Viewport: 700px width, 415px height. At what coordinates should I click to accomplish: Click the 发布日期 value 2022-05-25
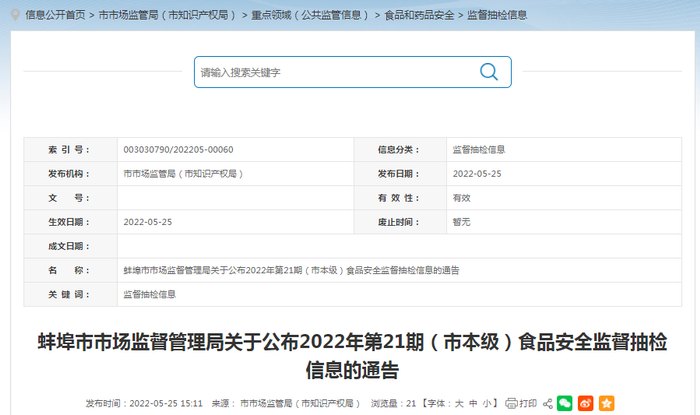pos(477,174)
